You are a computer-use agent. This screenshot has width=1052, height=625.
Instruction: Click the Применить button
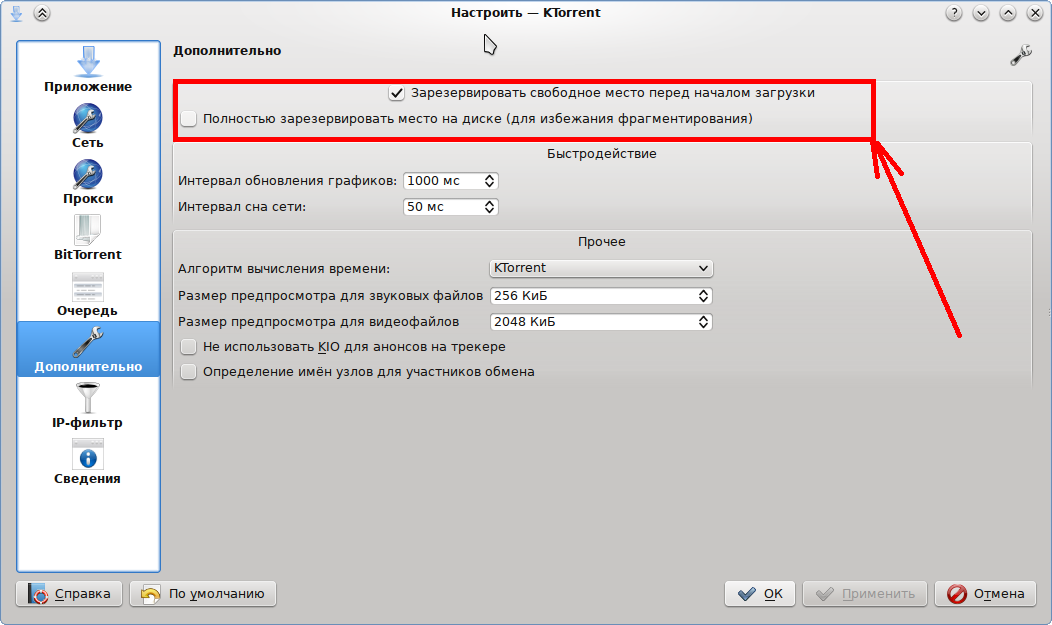(x=865, y=593)
